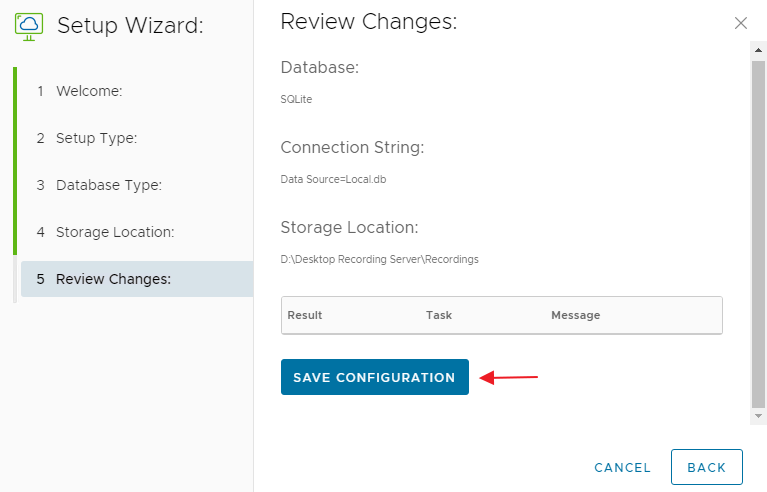Click the Task column header
Screen dimensions: 767x492
(439, 315)
